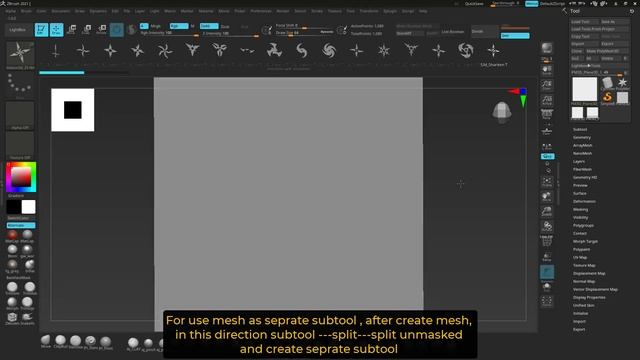Expand the Subtool subpalette

tap(580, 129)
